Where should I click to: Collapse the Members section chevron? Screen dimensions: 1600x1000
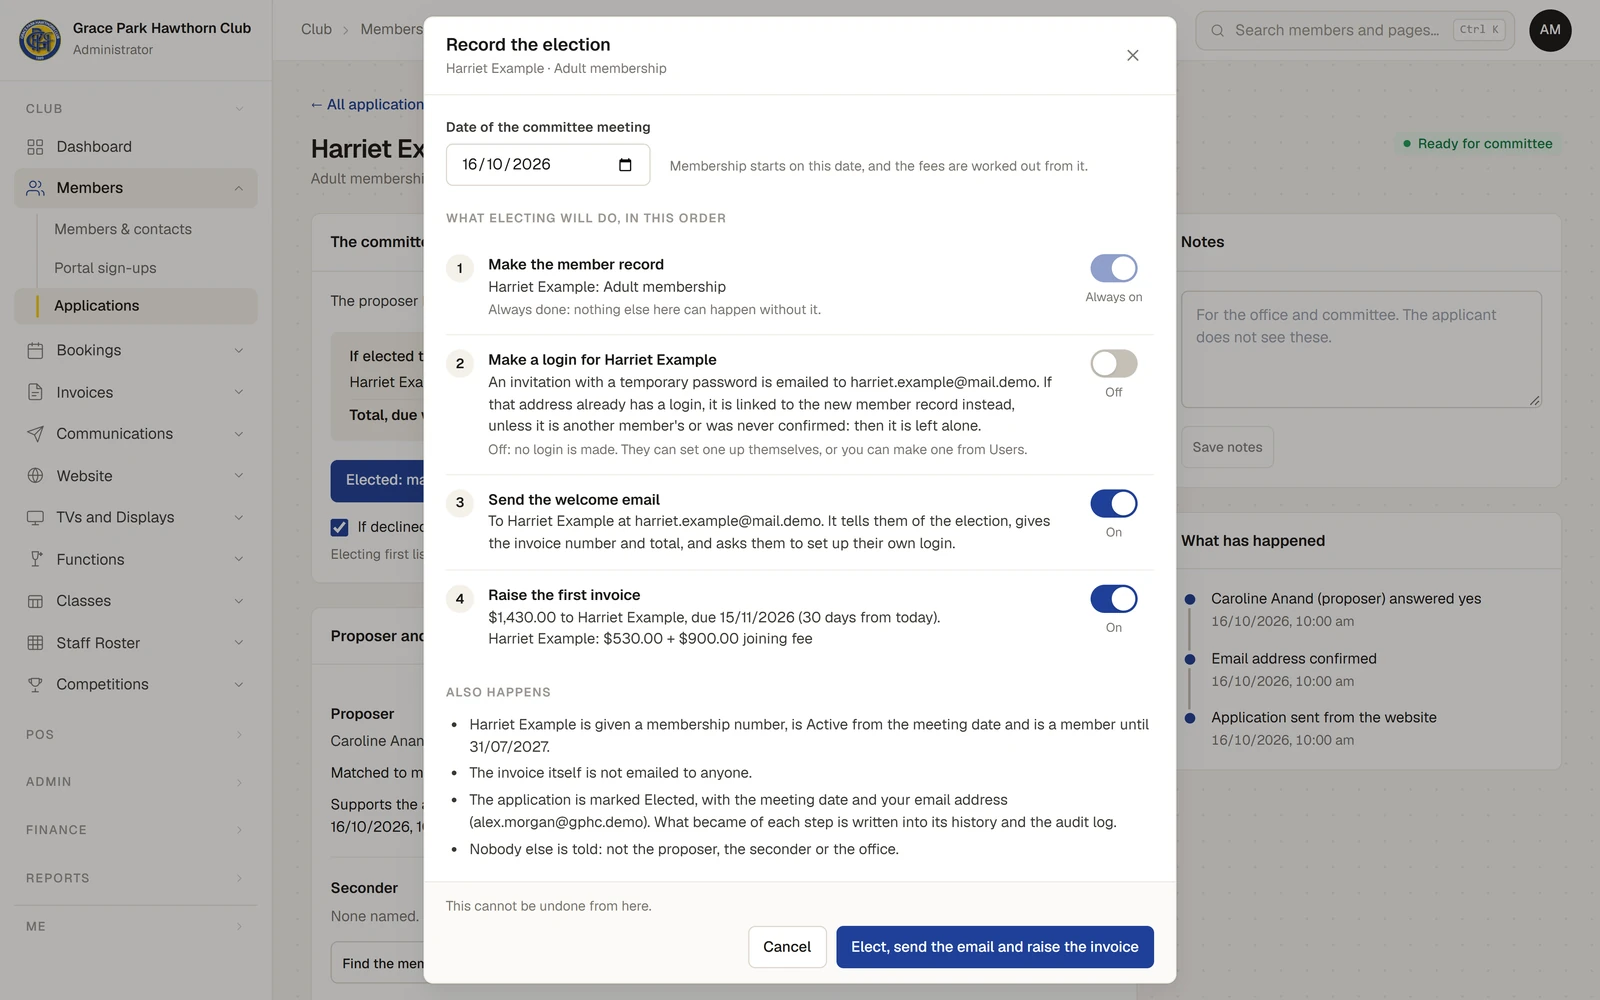coord(239,188)
